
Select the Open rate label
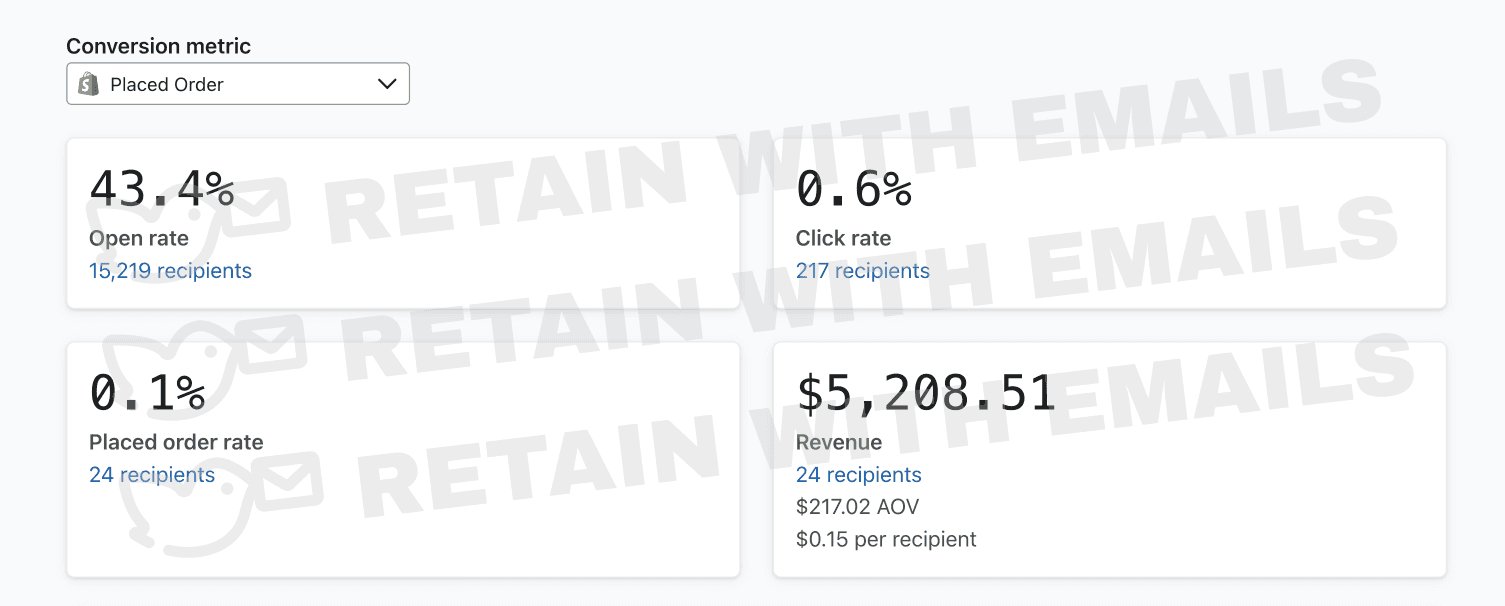(139, 239)
